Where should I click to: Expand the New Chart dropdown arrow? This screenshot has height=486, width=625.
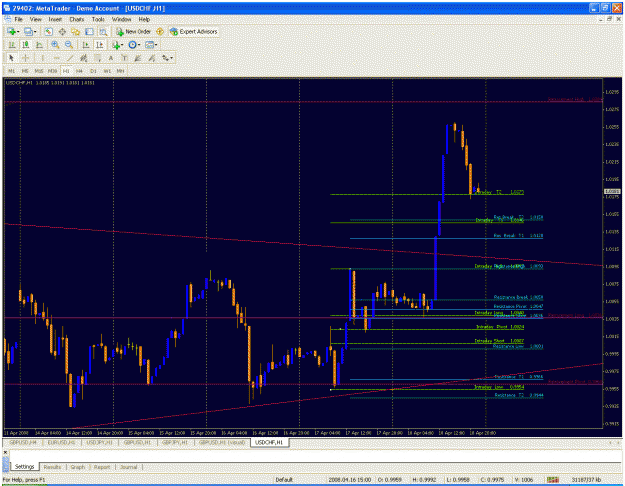coord(18,31)
